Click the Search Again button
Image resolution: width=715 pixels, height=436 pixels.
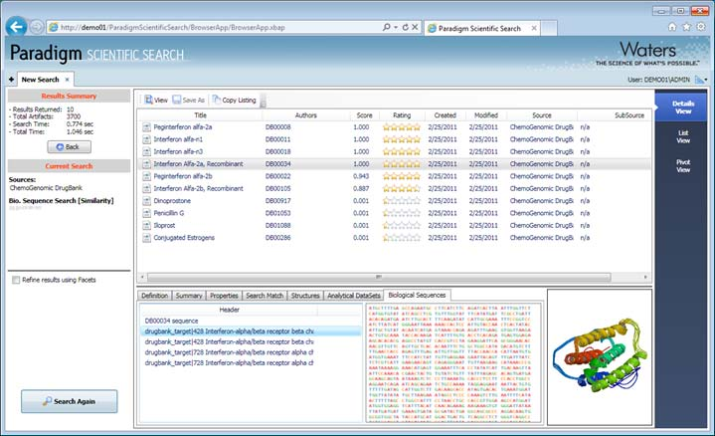click(x=69, y=401)
